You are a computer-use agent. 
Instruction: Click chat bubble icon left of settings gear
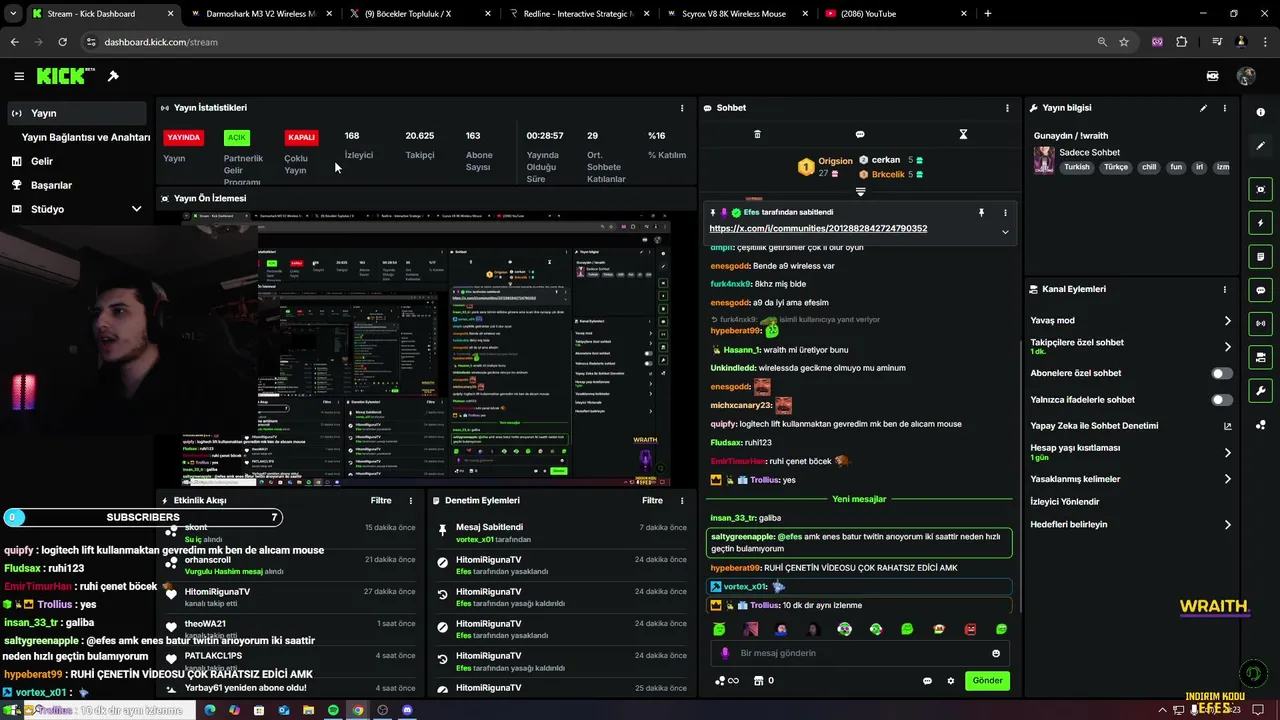point(927,681)
